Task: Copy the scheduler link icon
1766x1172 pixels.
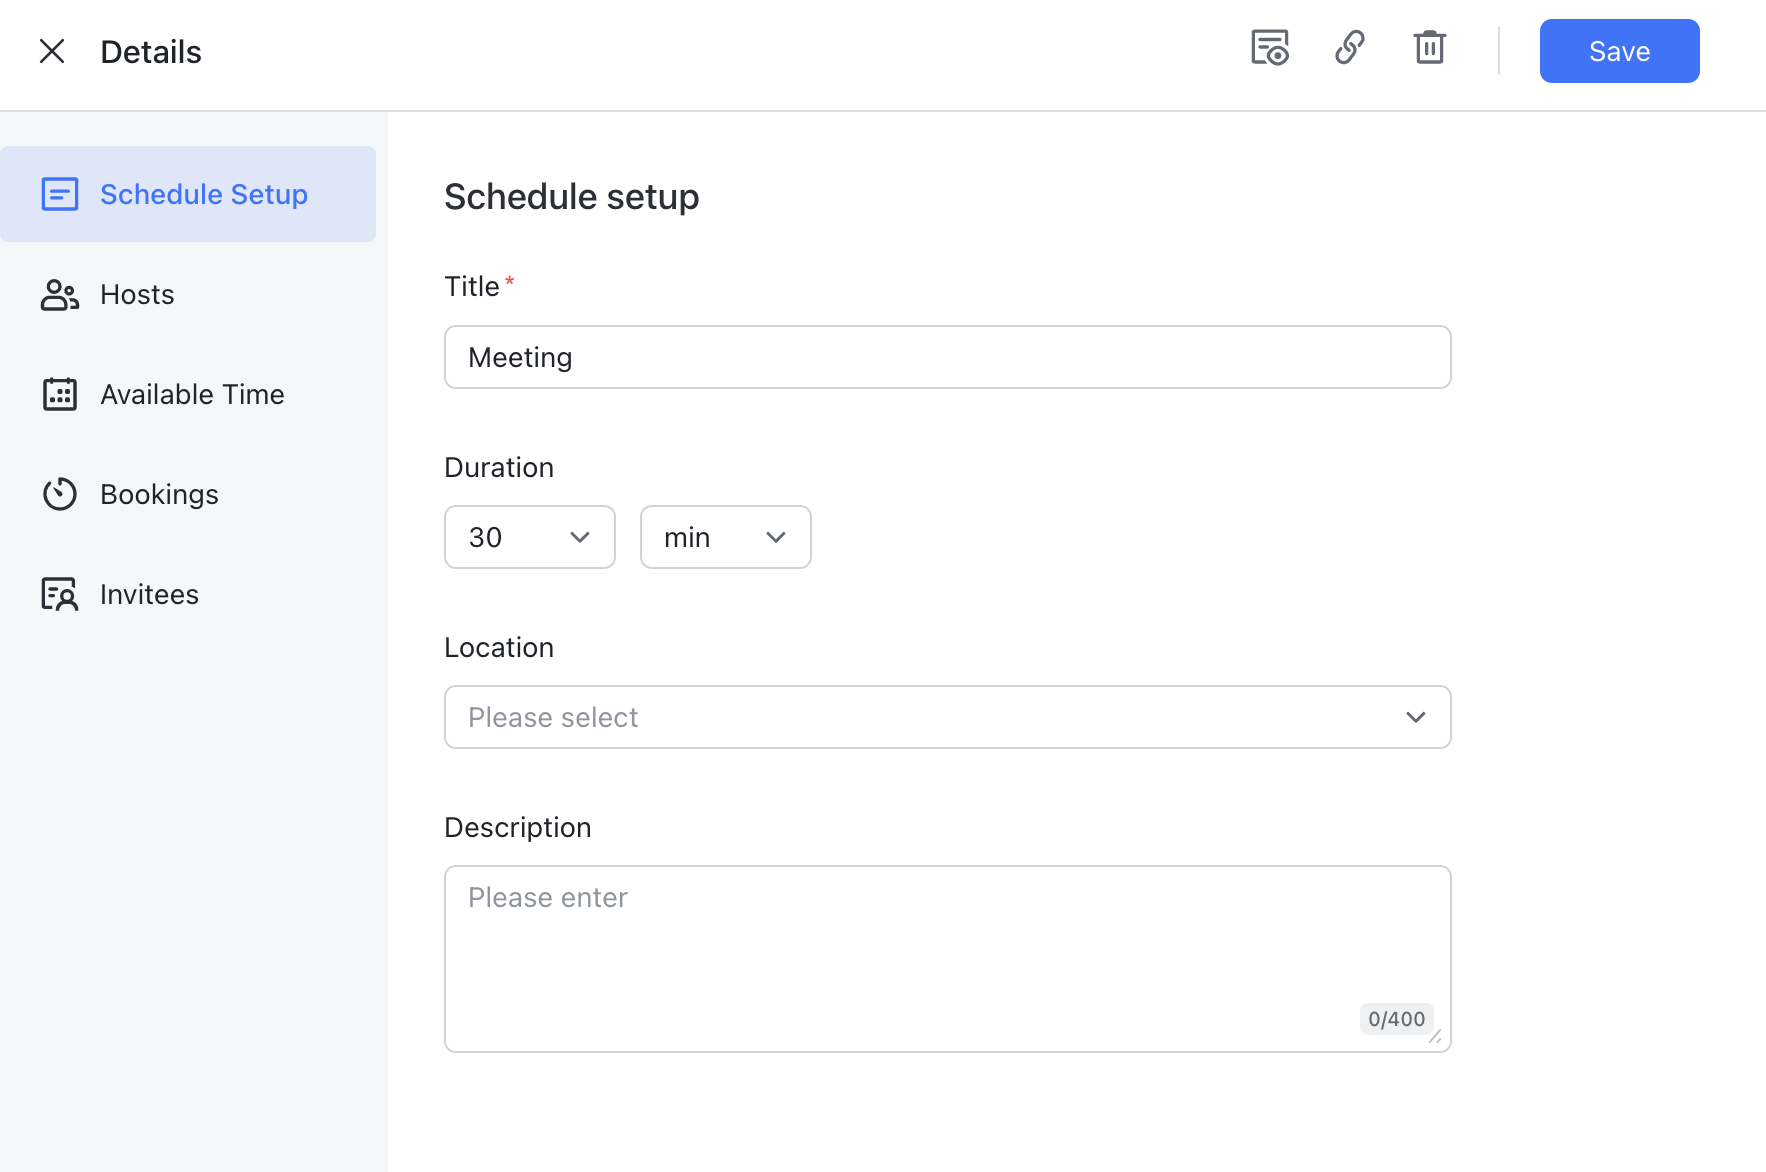Action: pyautogui.click(x=1350, y=47)
